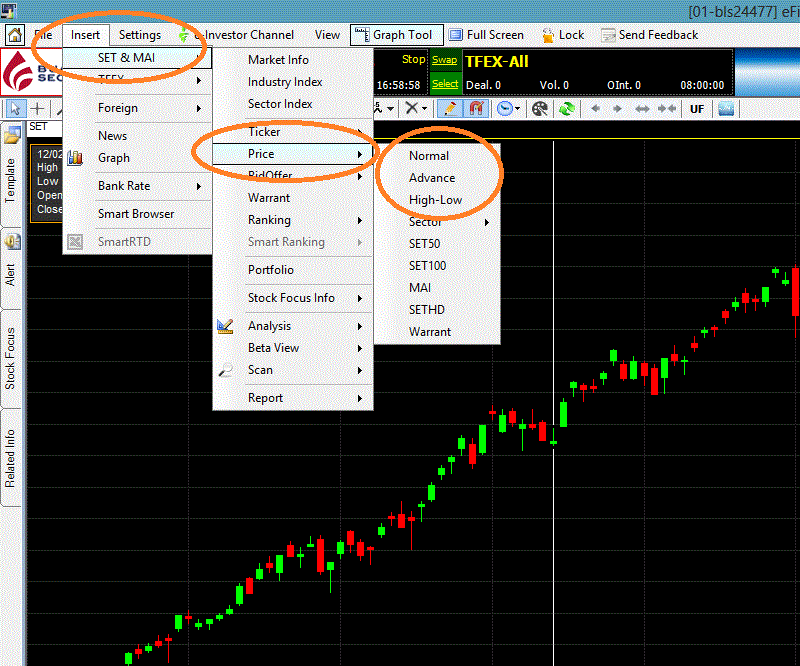Click the blue clock period icon
Image resolution: width=800 pixels, height=666 pixels.
(504, 109)
